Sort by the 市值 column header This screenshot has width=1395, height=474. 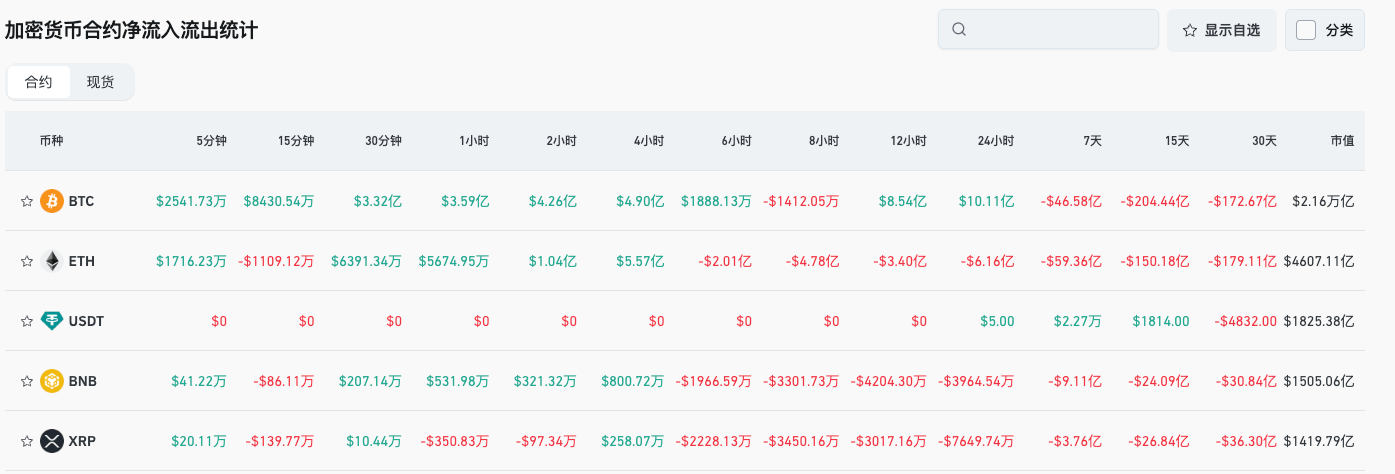click(x=1342, y=141)
